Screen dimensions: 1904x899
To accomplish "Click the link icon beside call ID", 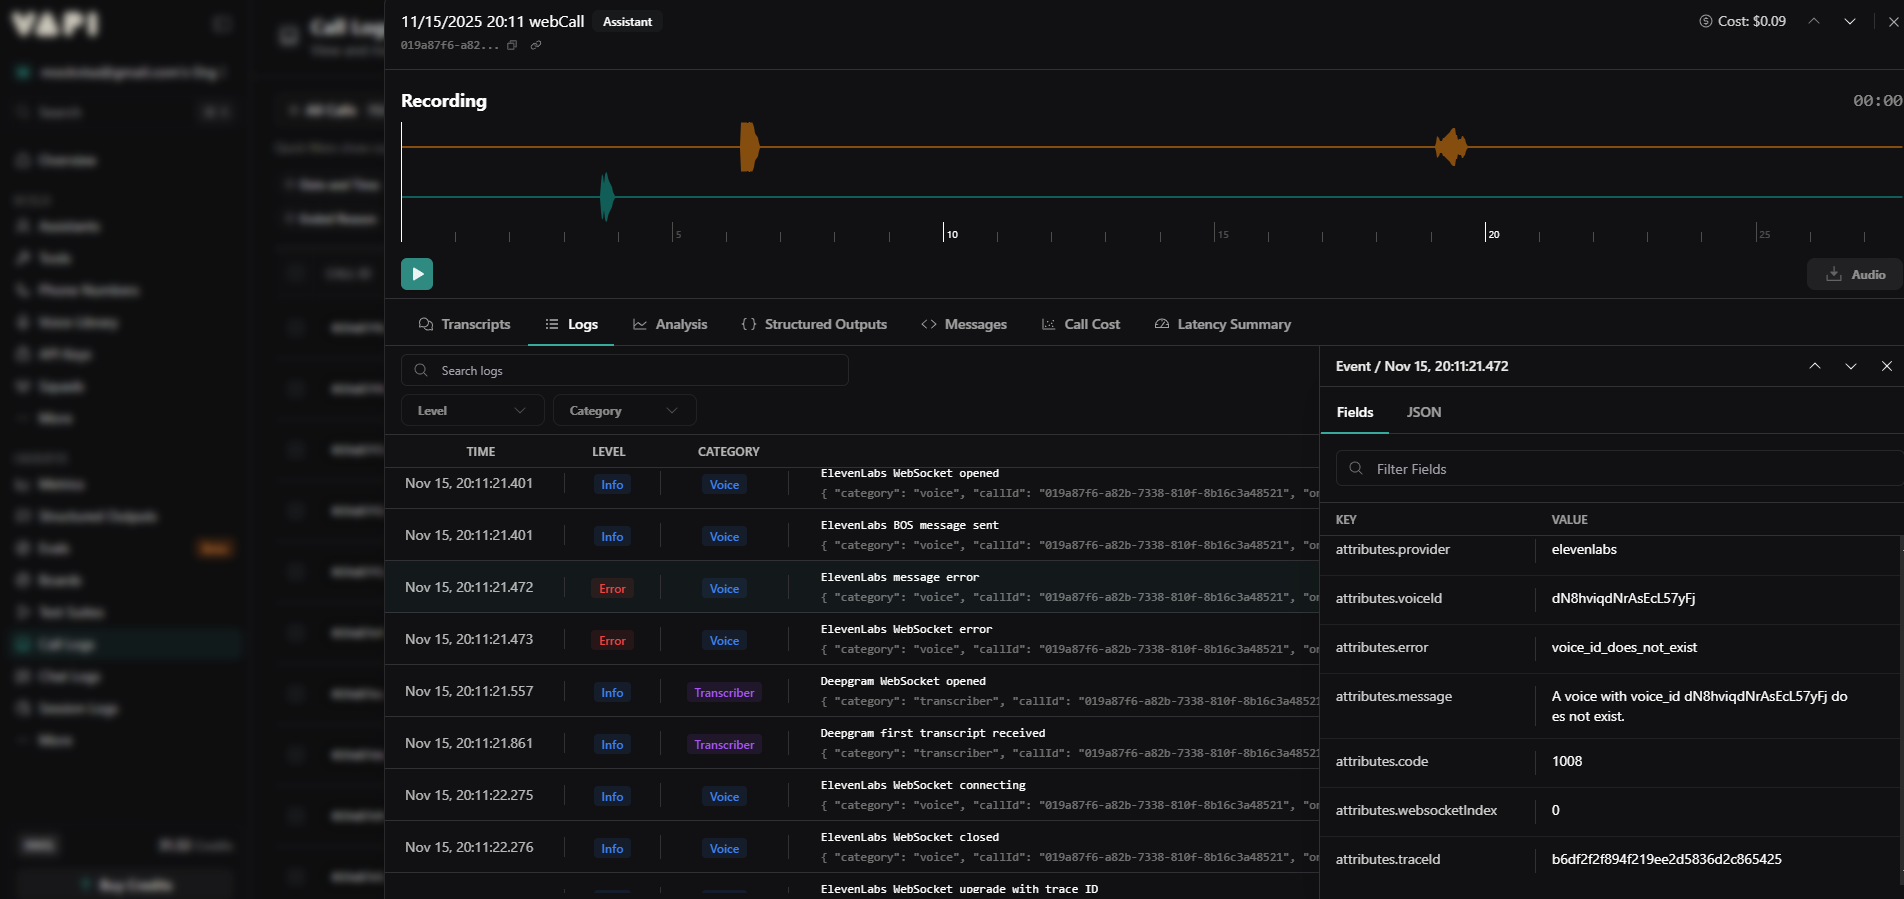I will click(x=536, y=45).
